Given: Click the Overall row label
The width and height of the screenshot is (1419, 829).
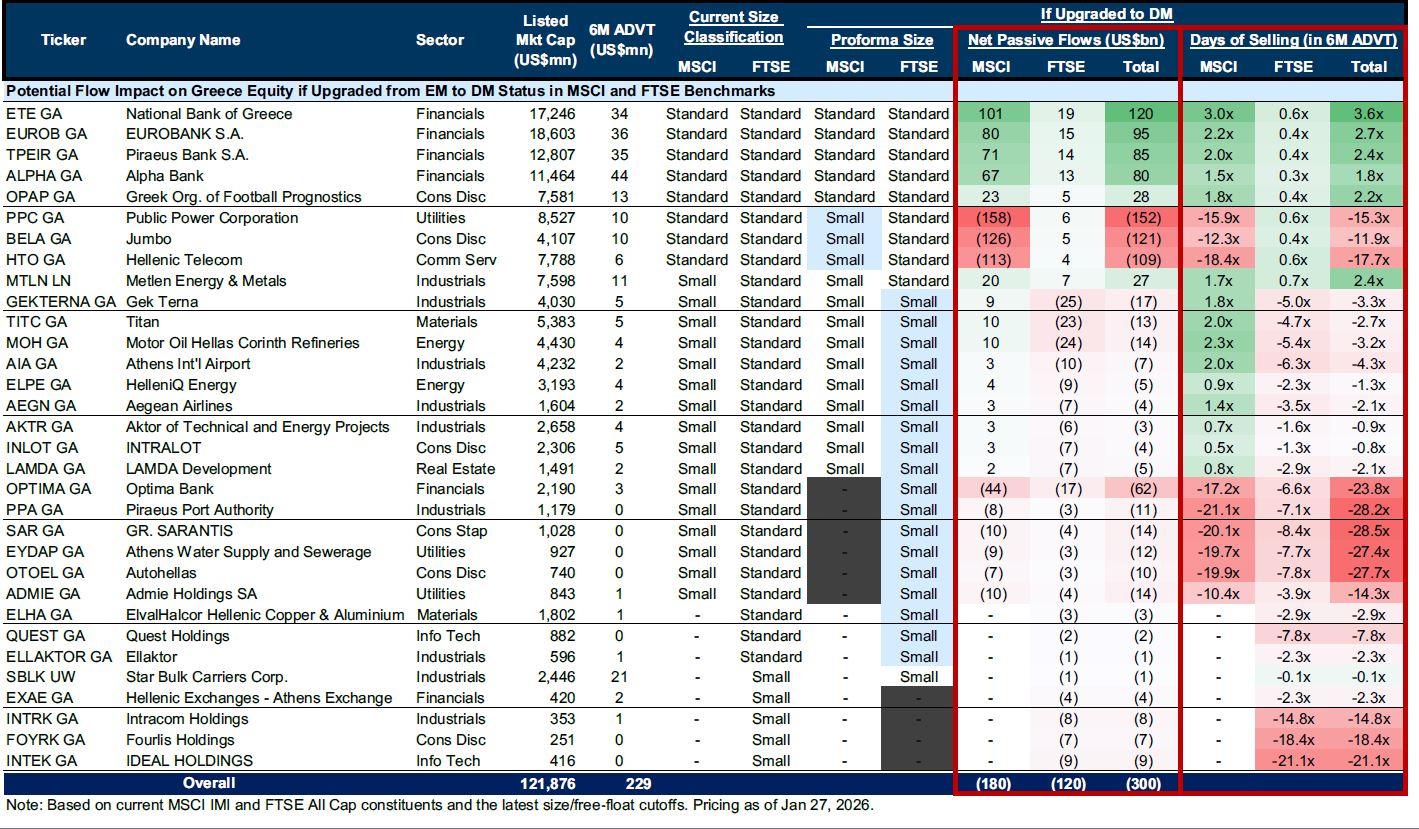Looking at the screenshot, I should click(208, 783).
